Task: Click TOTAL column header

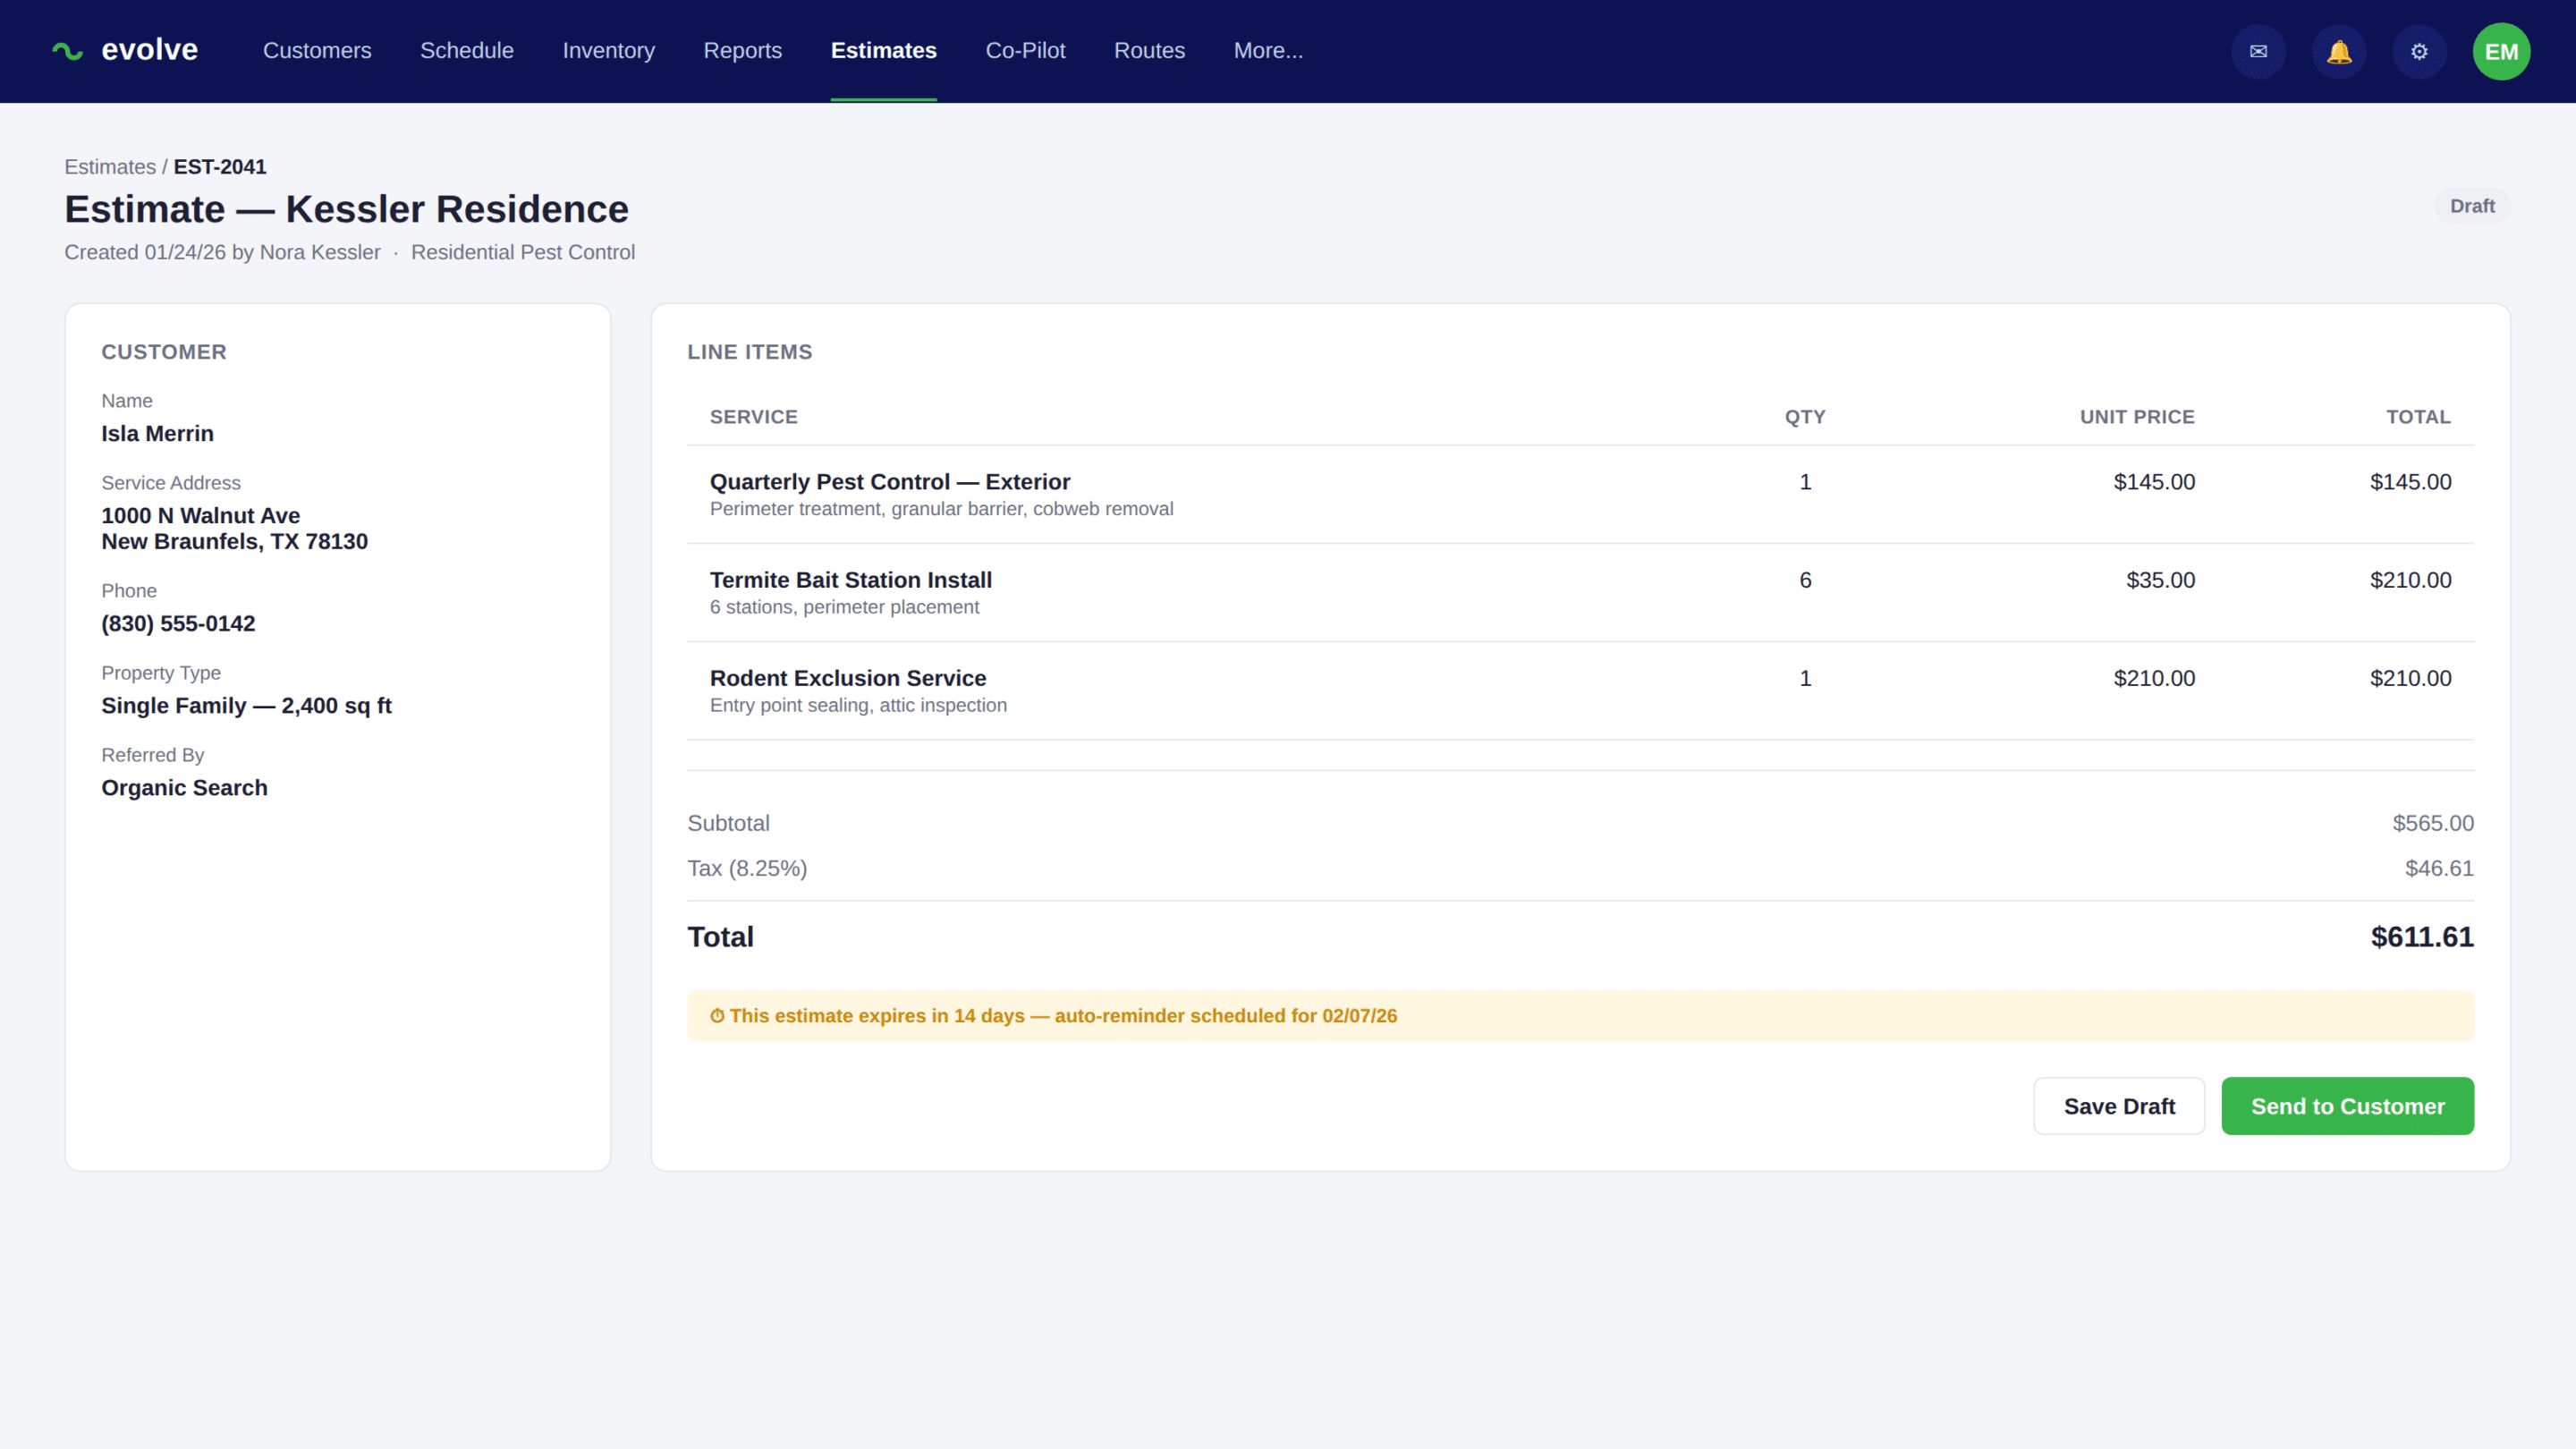Action: 2418,417
